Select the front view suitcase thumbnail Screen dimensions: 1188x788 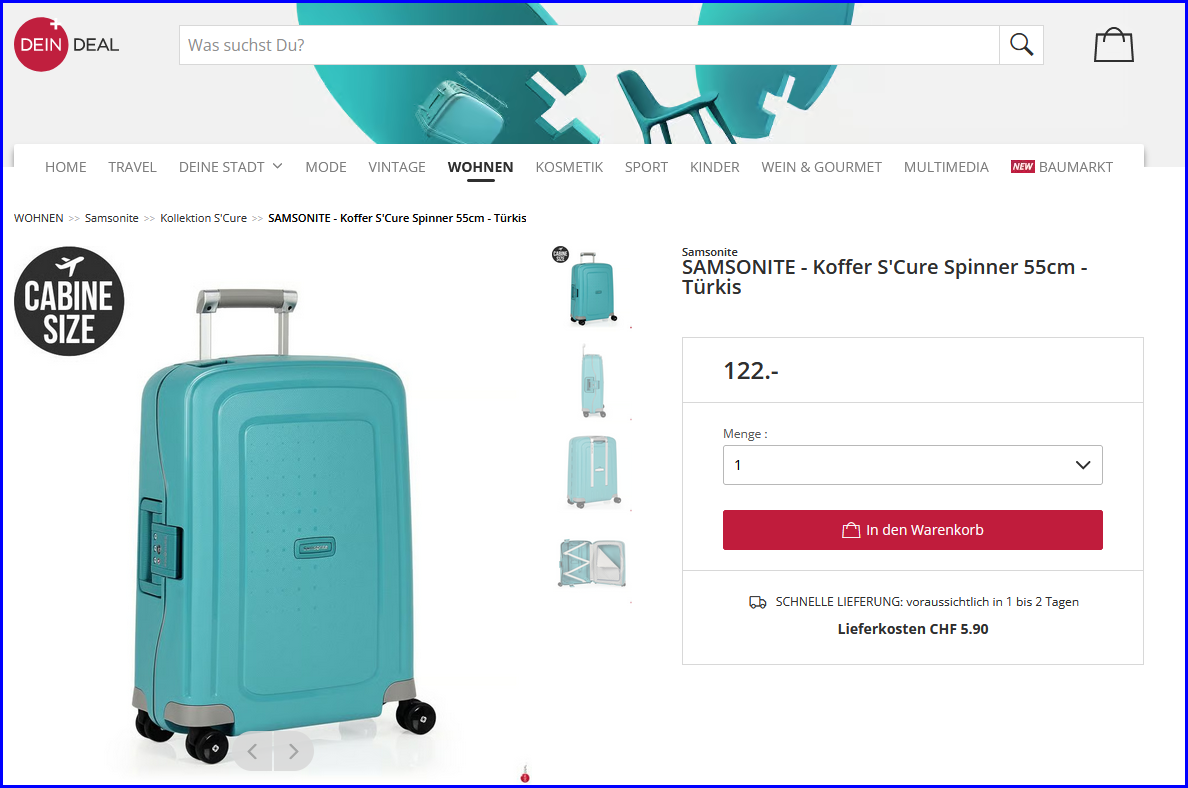(592, 287)
